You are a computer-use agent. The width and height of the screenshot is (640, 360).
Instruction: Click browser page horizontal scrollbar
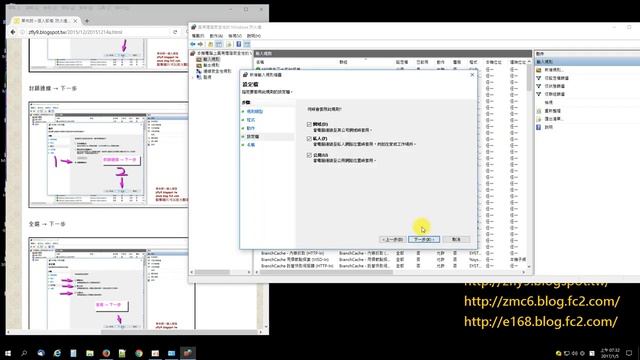134,332
